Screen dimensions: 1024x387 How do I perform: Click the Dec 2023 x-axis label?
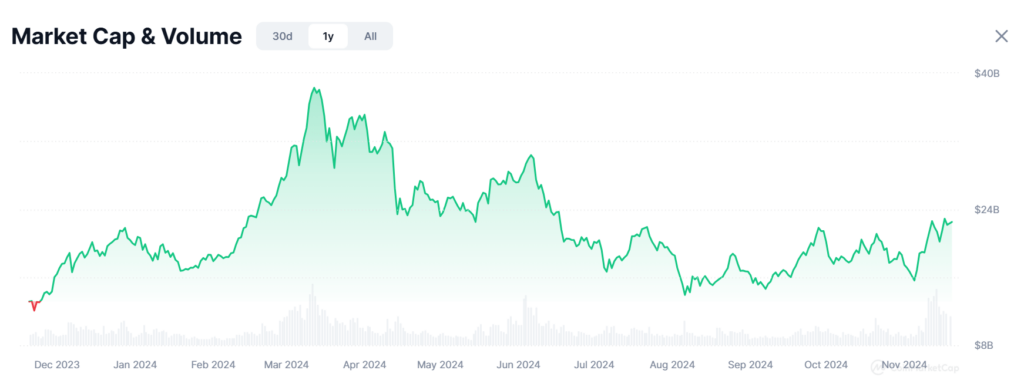(57, 365)
